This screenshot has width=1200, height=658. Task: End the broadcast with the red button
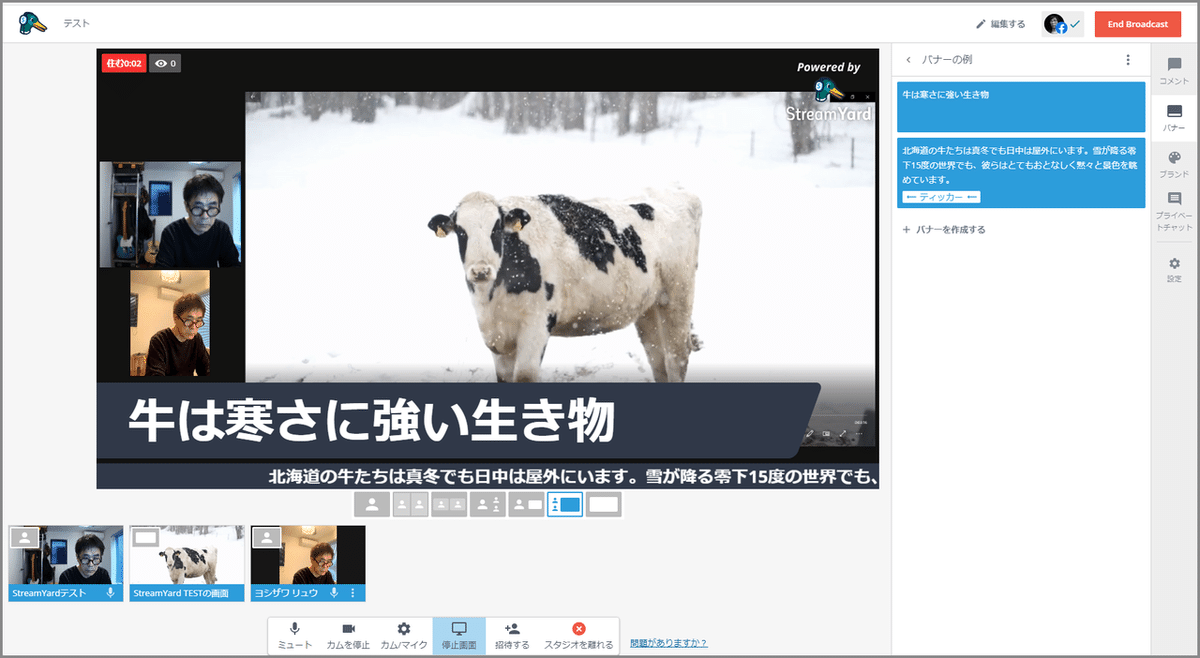coord(1138,24)
